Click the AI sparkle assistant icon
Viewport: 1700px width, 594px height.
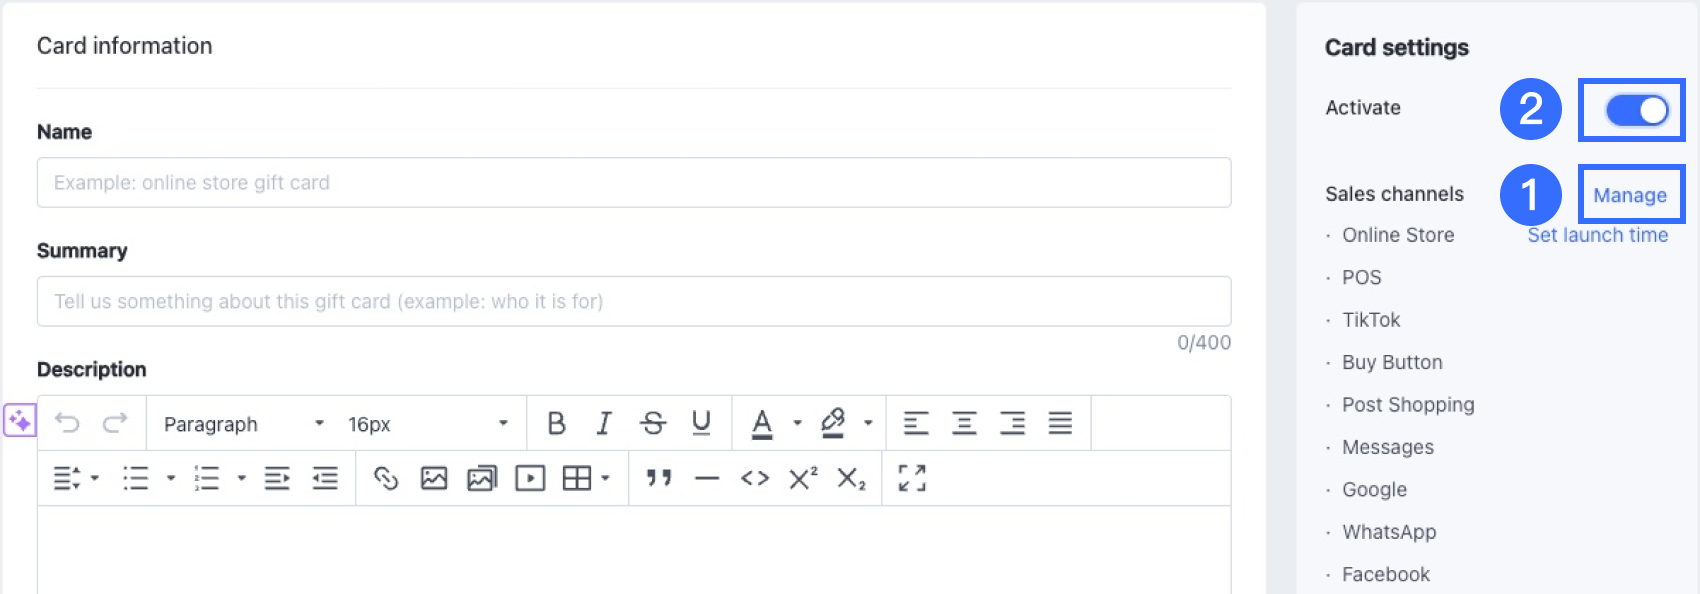pyautogui.click(x=20, y=421)
